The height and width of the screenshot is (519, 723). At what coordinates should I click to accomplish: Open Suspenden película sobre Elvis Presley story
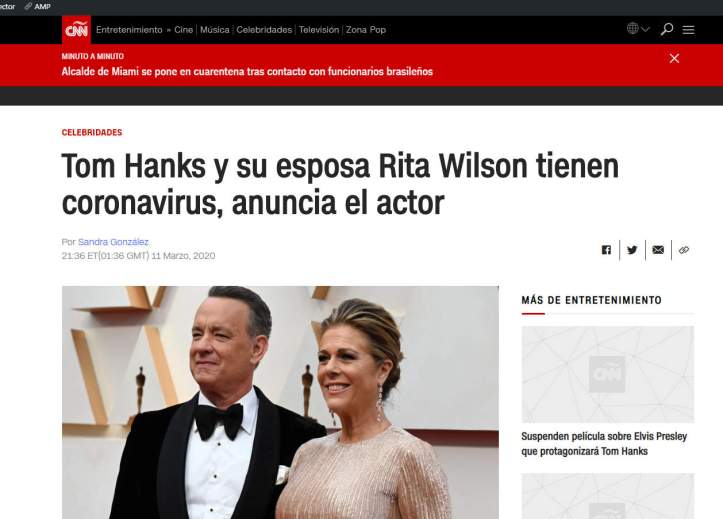pos(604,443)
